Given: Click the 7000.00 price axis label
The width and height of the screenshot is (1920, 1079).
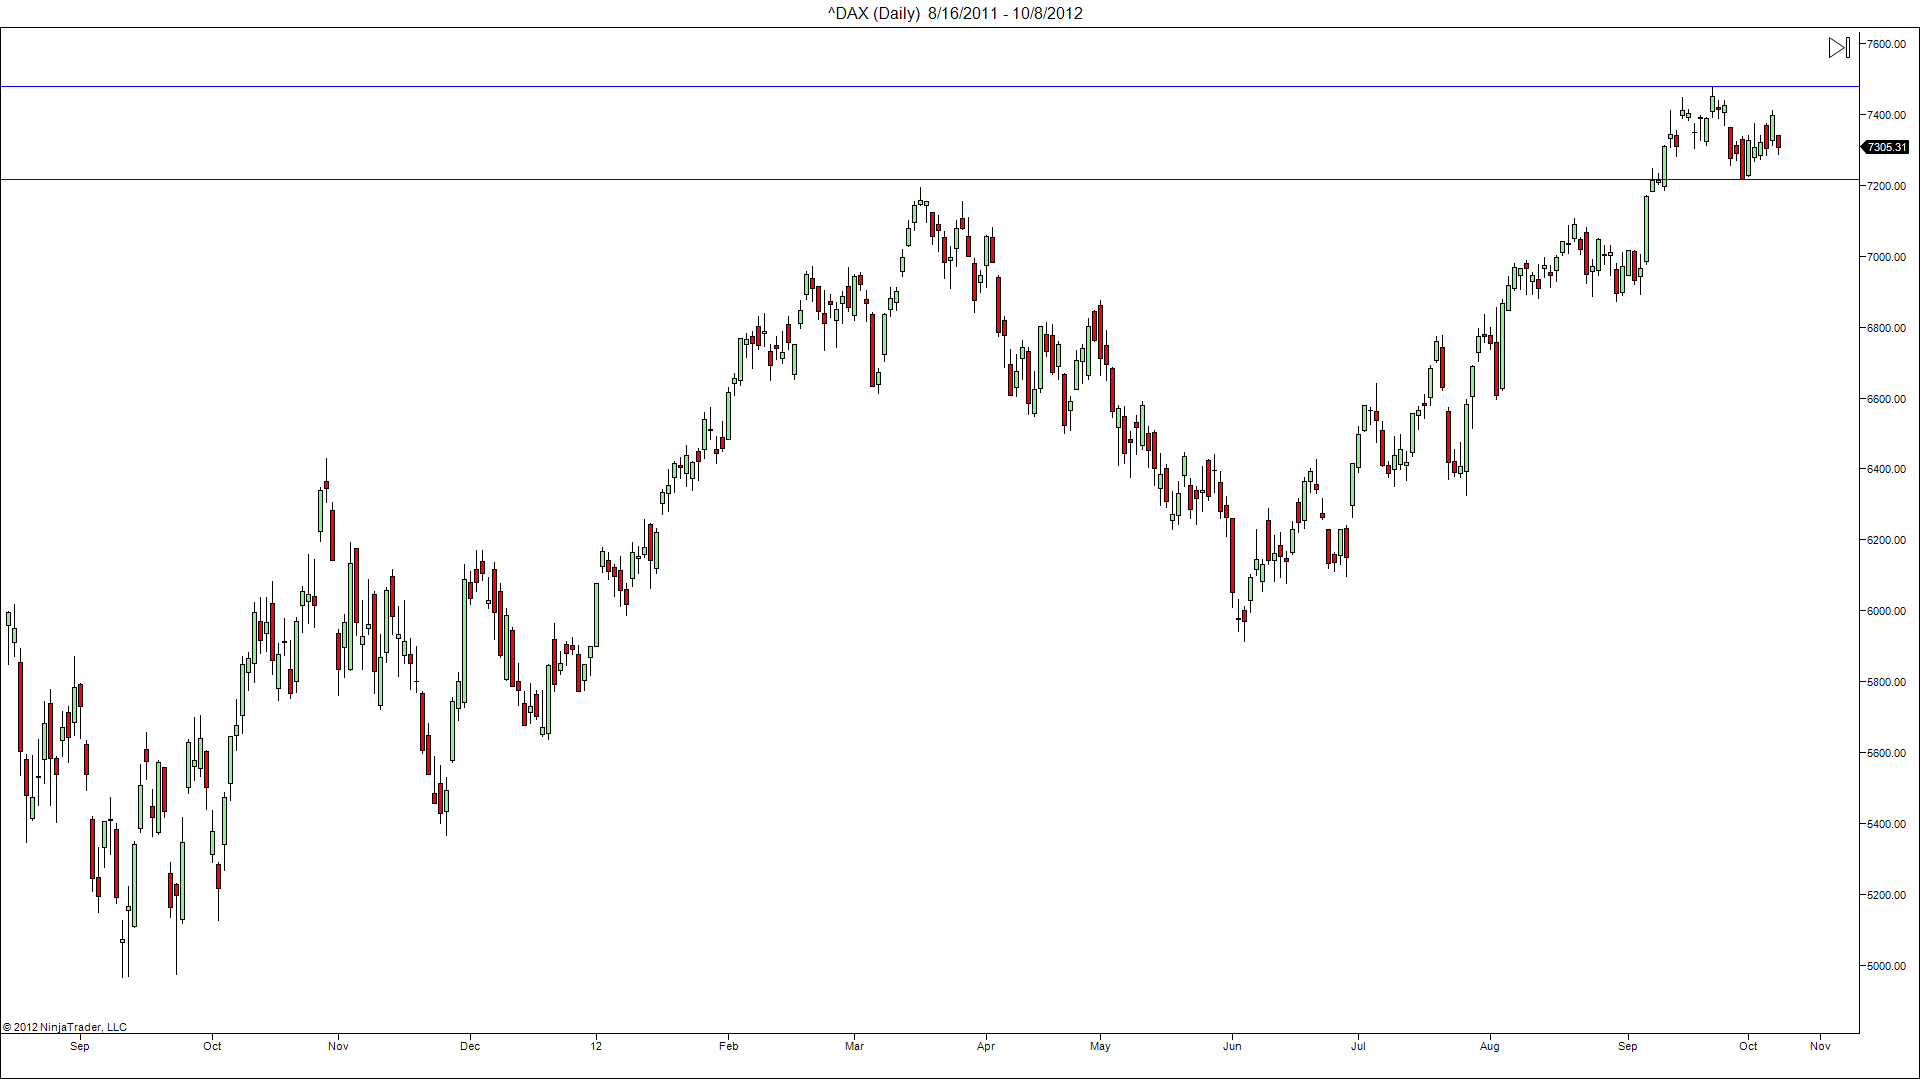Looking at the screenshot, I should 1886,257.
